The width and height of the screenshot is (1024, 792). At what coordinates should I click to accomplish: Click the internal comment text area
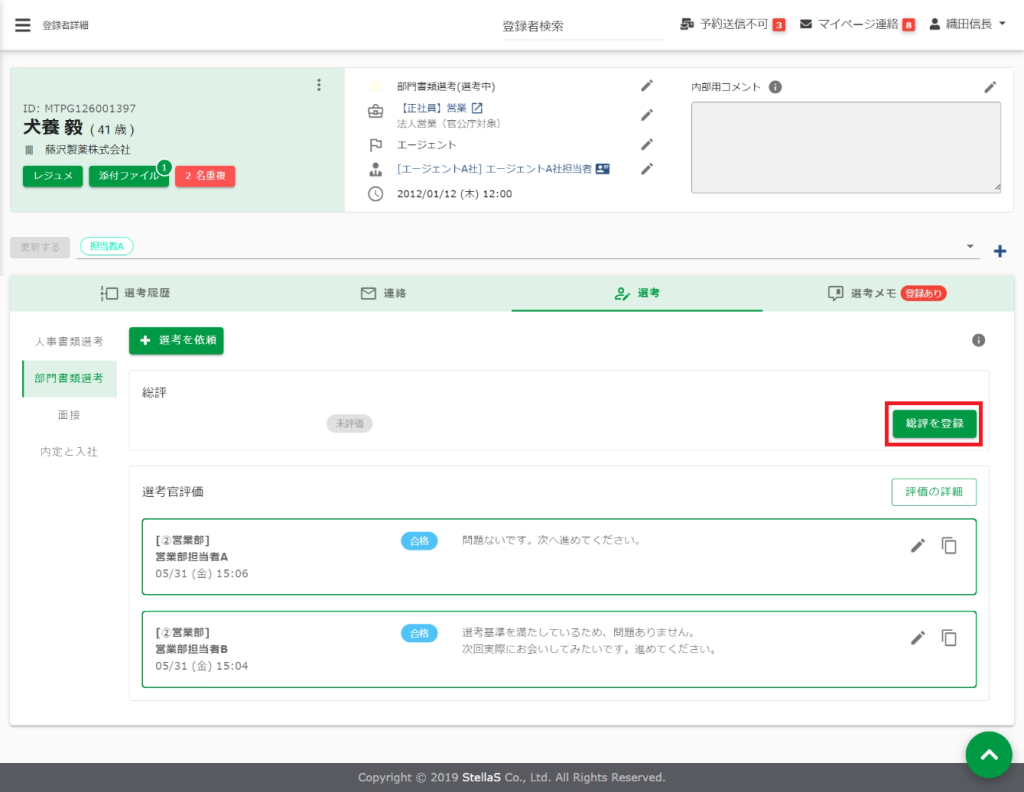tap(845, 147)
